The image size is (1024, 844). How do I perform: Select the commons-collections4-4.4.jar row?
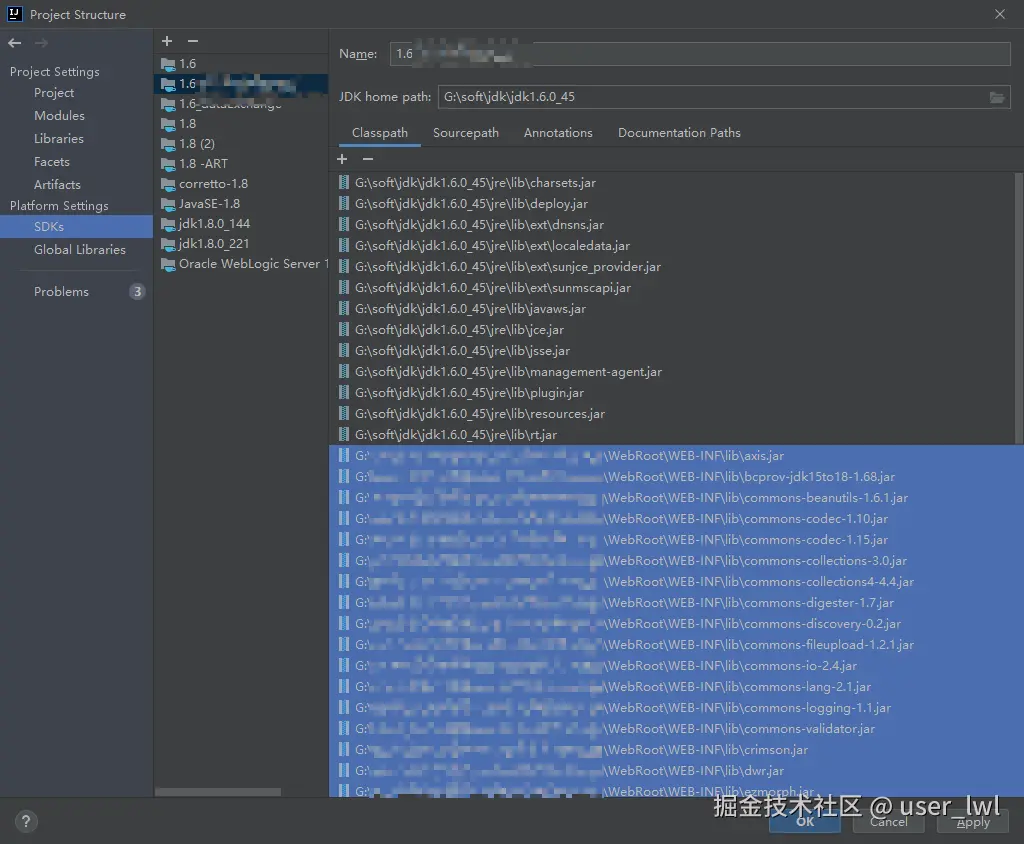677,581
